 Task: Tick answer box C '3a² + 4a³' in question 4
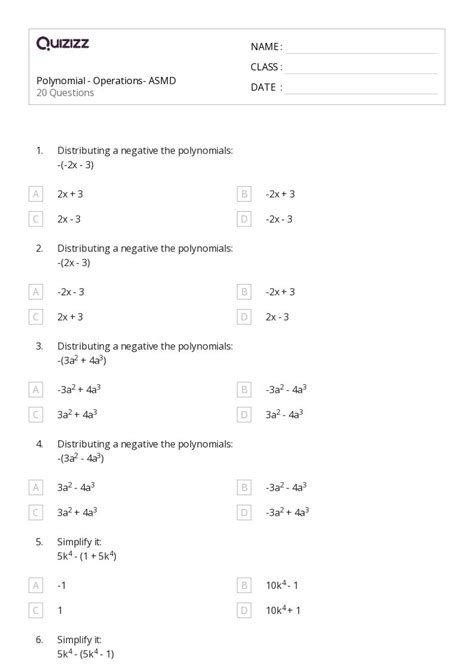click(x=36, y=512)
